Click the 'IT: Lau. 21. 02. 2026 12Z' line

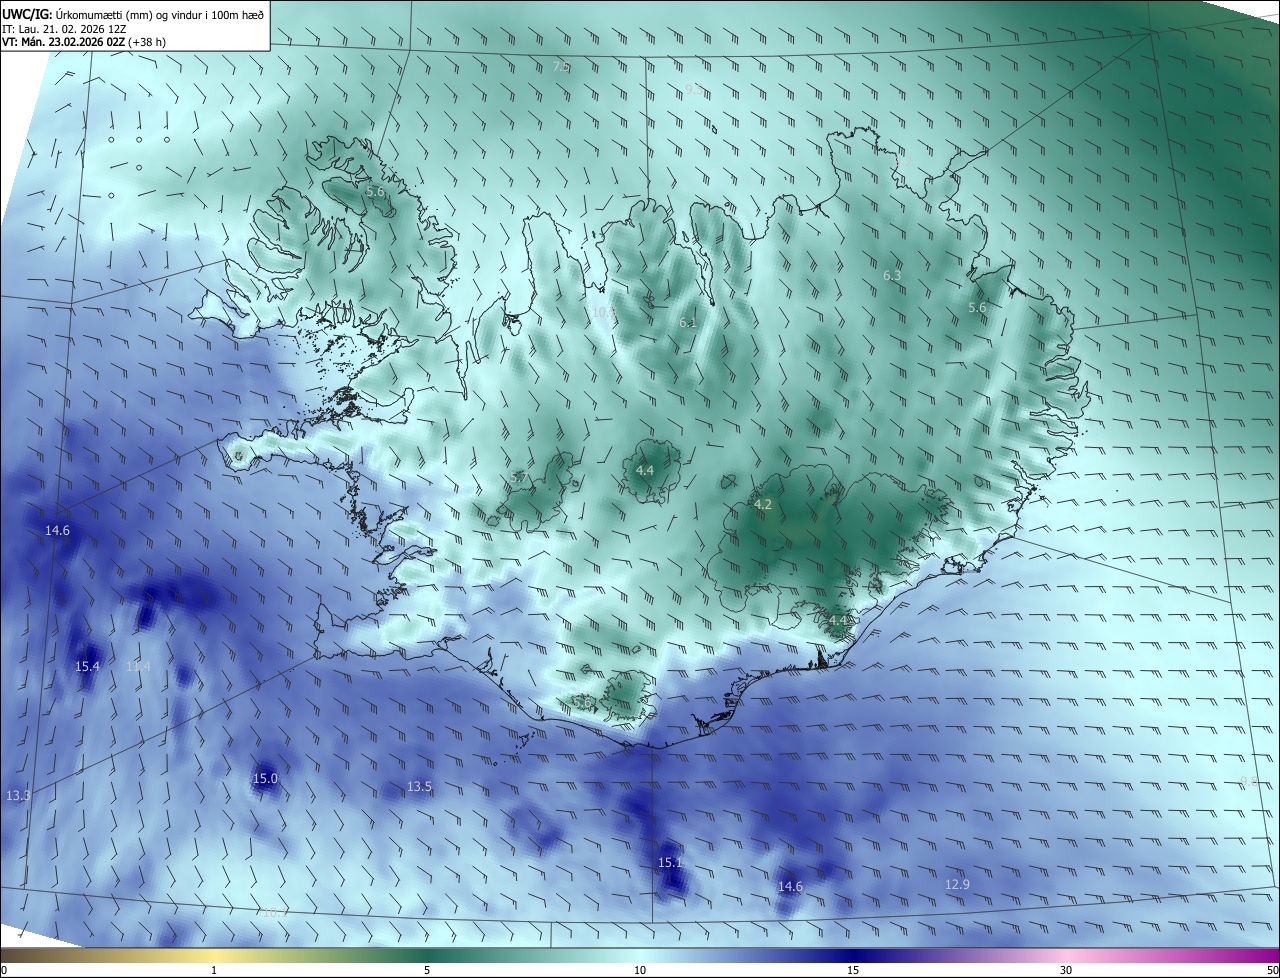(x=64, y=29)
